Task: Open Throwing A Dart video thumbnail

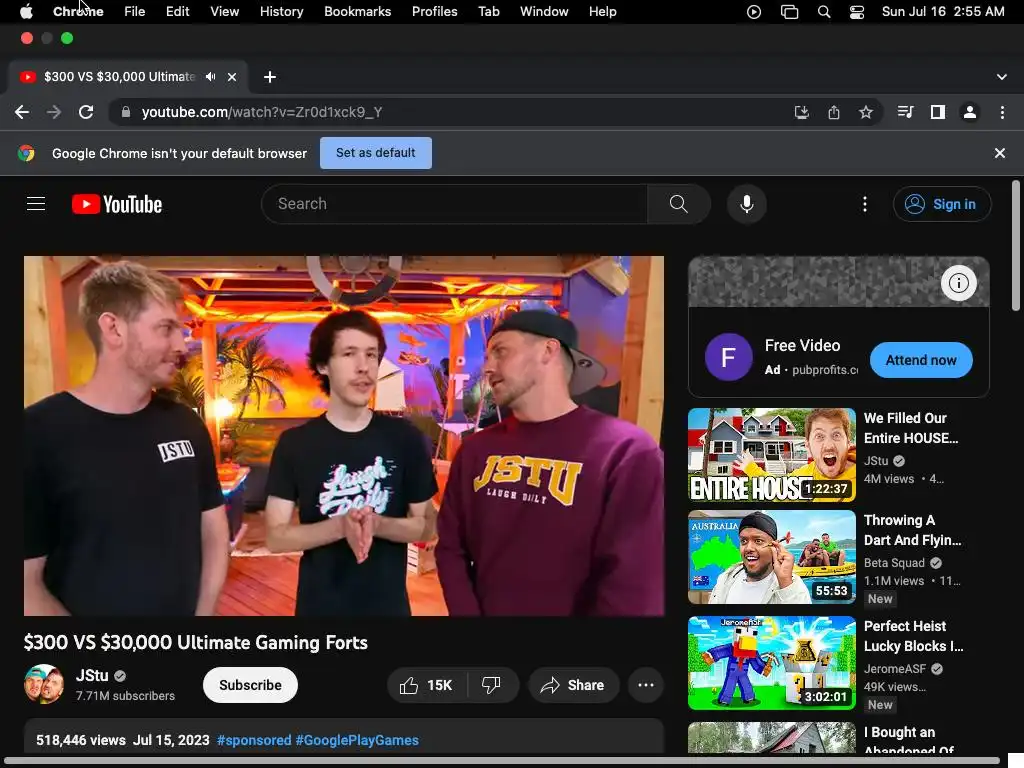Action: pyautogui.click(x=772, y=557)
